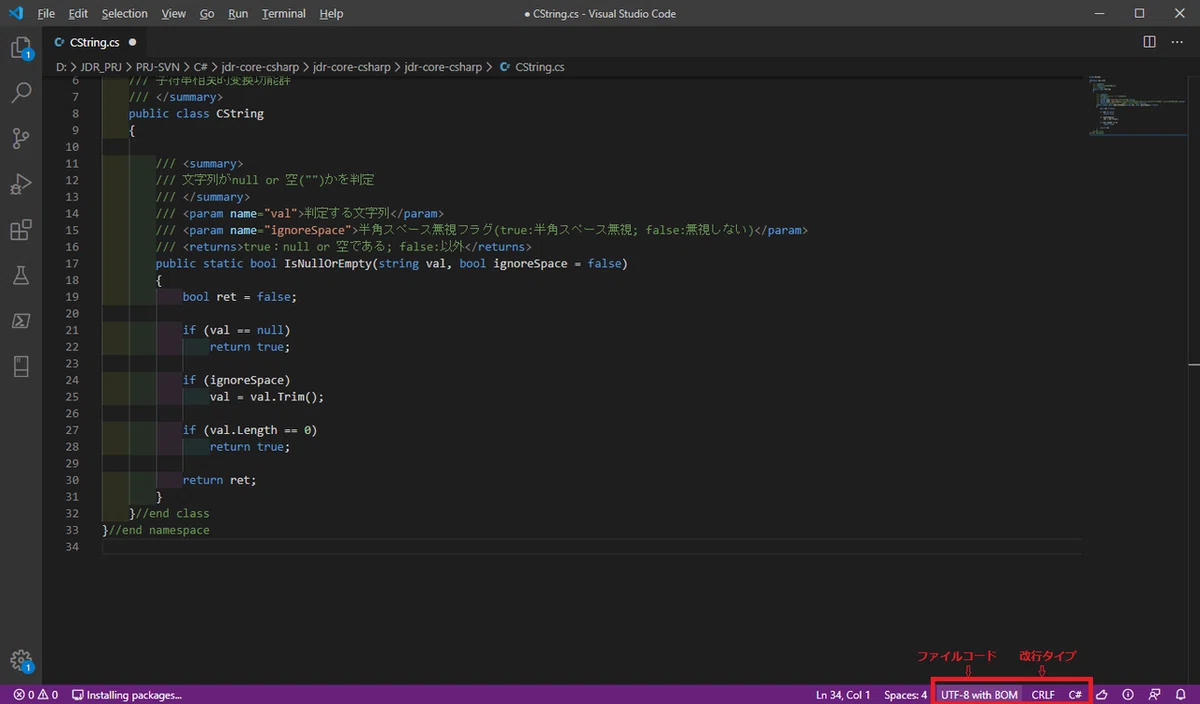Click "}//end class" line

click(x=169, y=513)
